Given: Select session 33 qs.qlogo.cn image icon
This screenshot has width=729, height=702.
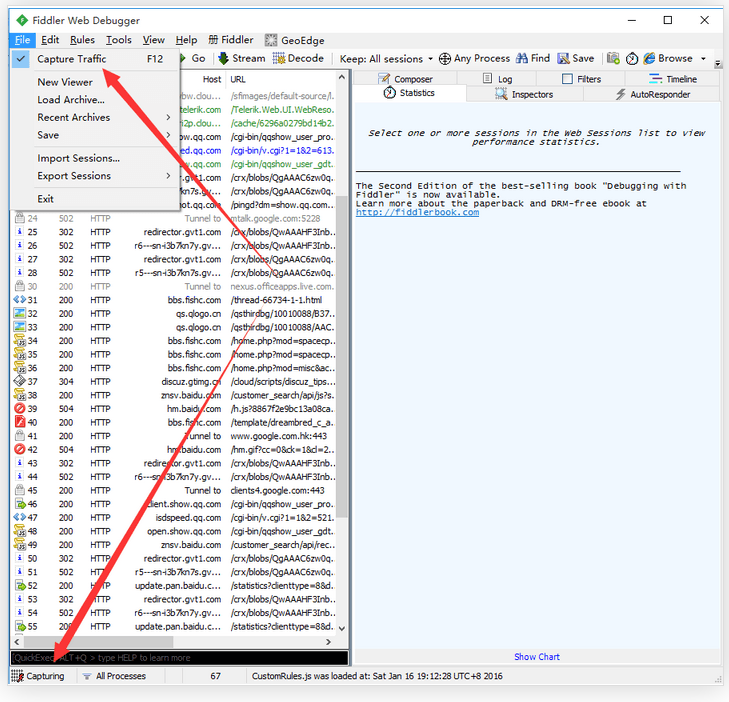Looking at the screenshot, I should tap(20, 326).
